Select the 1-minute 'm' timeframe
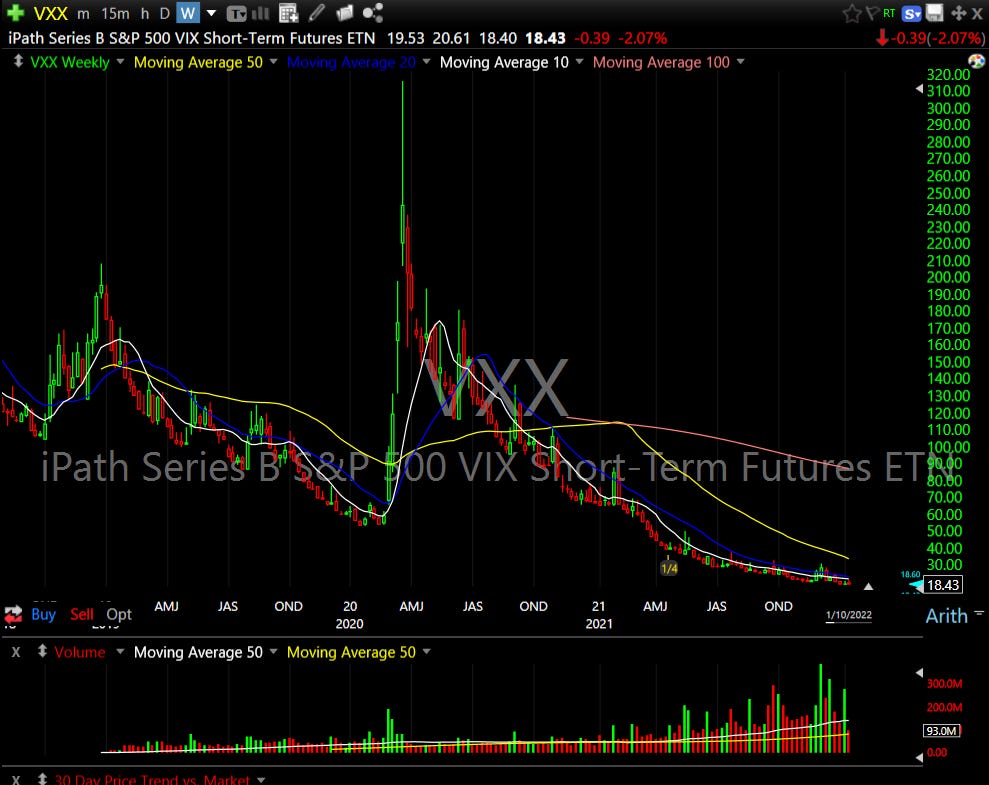Image resolution: width=989 pixels, height=785 pixels. click(83, 13)
